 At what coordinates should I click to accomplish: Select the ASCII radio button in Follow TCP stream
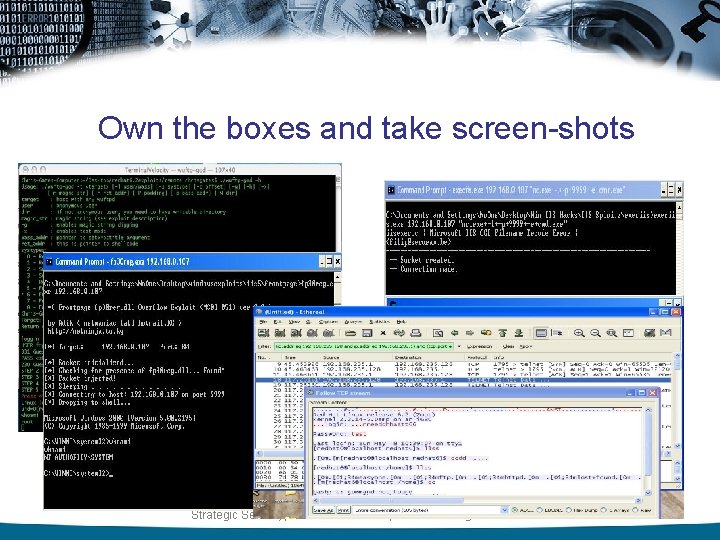(x=515, y=510)
